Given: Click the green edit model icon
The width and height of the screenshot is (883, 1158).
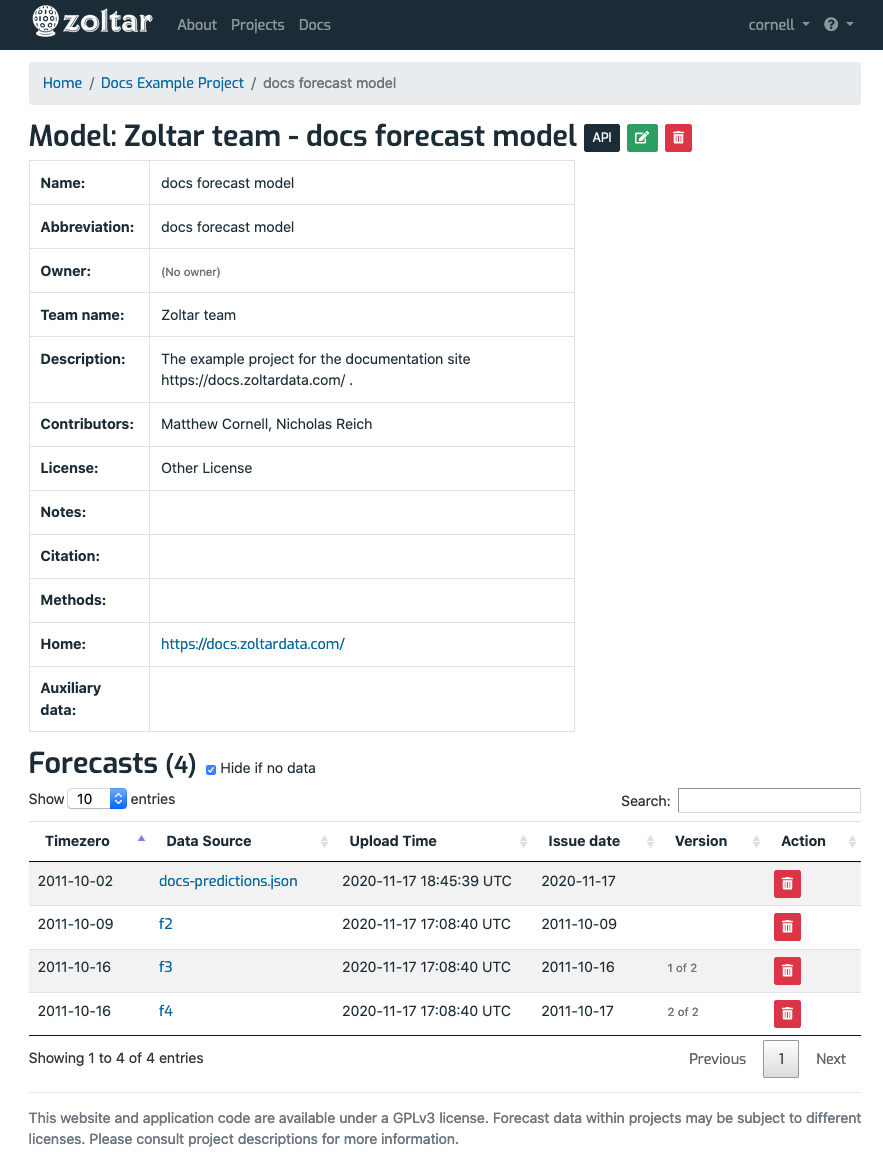Looking at the screenshot, I should pos(642,138).
